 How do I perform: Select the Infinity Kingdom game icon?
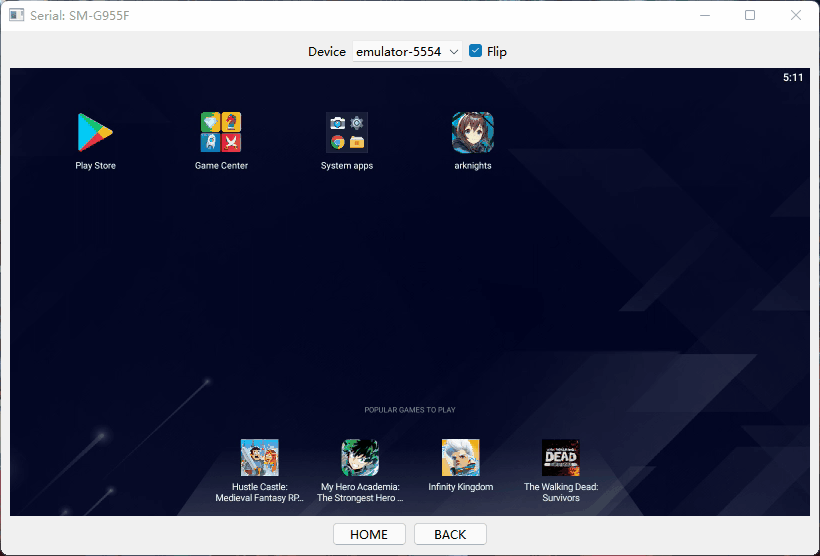[461, 458]
